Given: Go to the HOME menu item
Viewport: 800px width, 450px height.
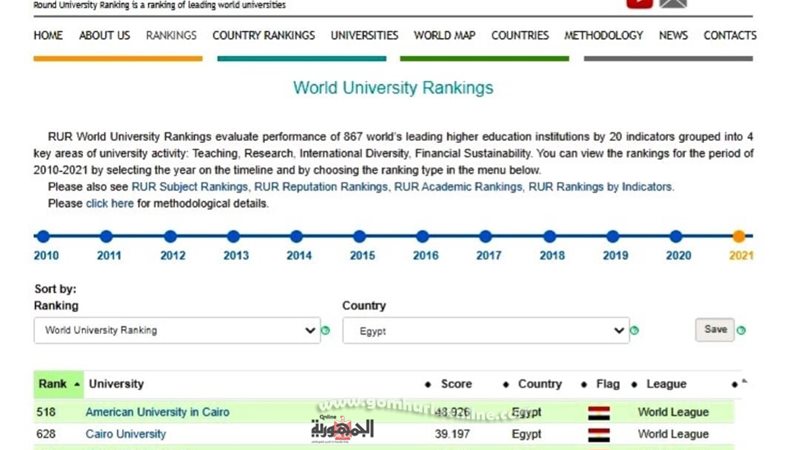Looking at the screenshot, I should (48, 35).
